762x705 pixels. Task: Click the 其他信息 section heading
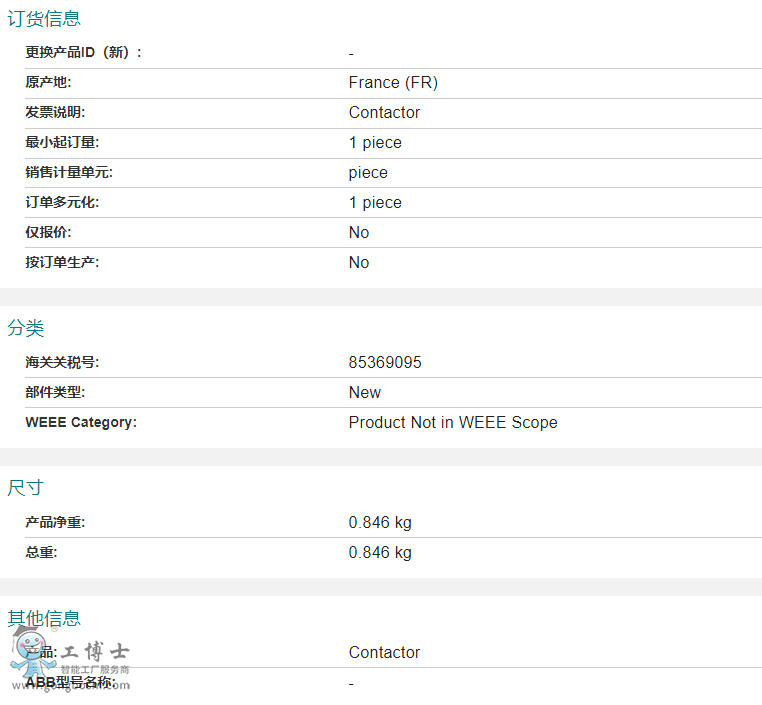click(44, 618)
